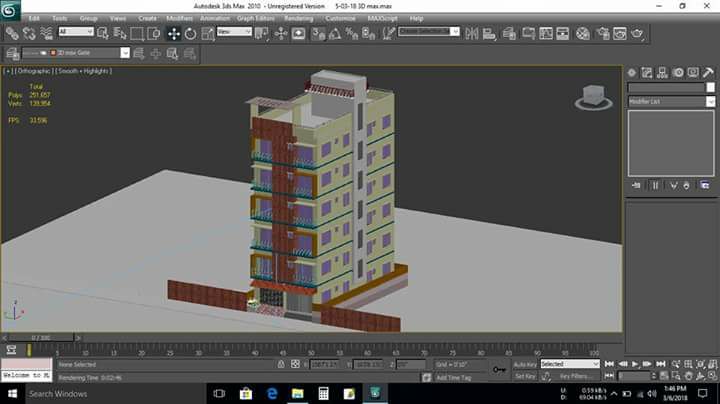Image resolution: width=720 pixels, height=404 pixels.
Task: Toggle the Auto Key button
Action: tap(525, 365)
